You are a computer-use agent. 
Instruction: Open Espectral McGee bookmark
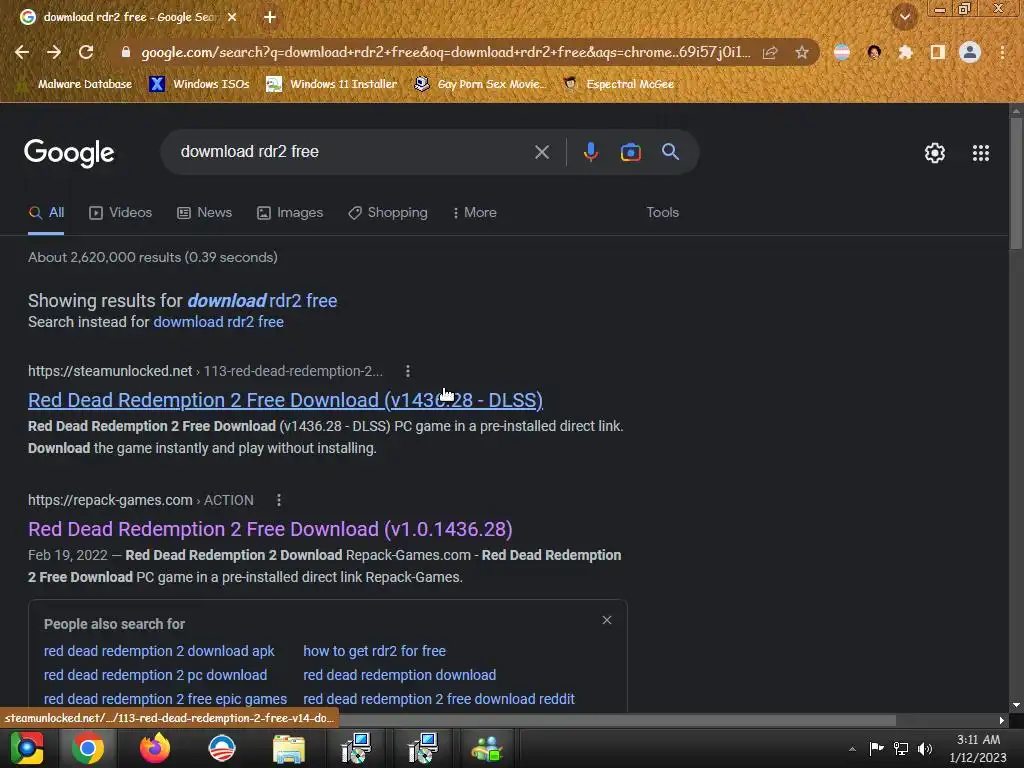point(619,84)
